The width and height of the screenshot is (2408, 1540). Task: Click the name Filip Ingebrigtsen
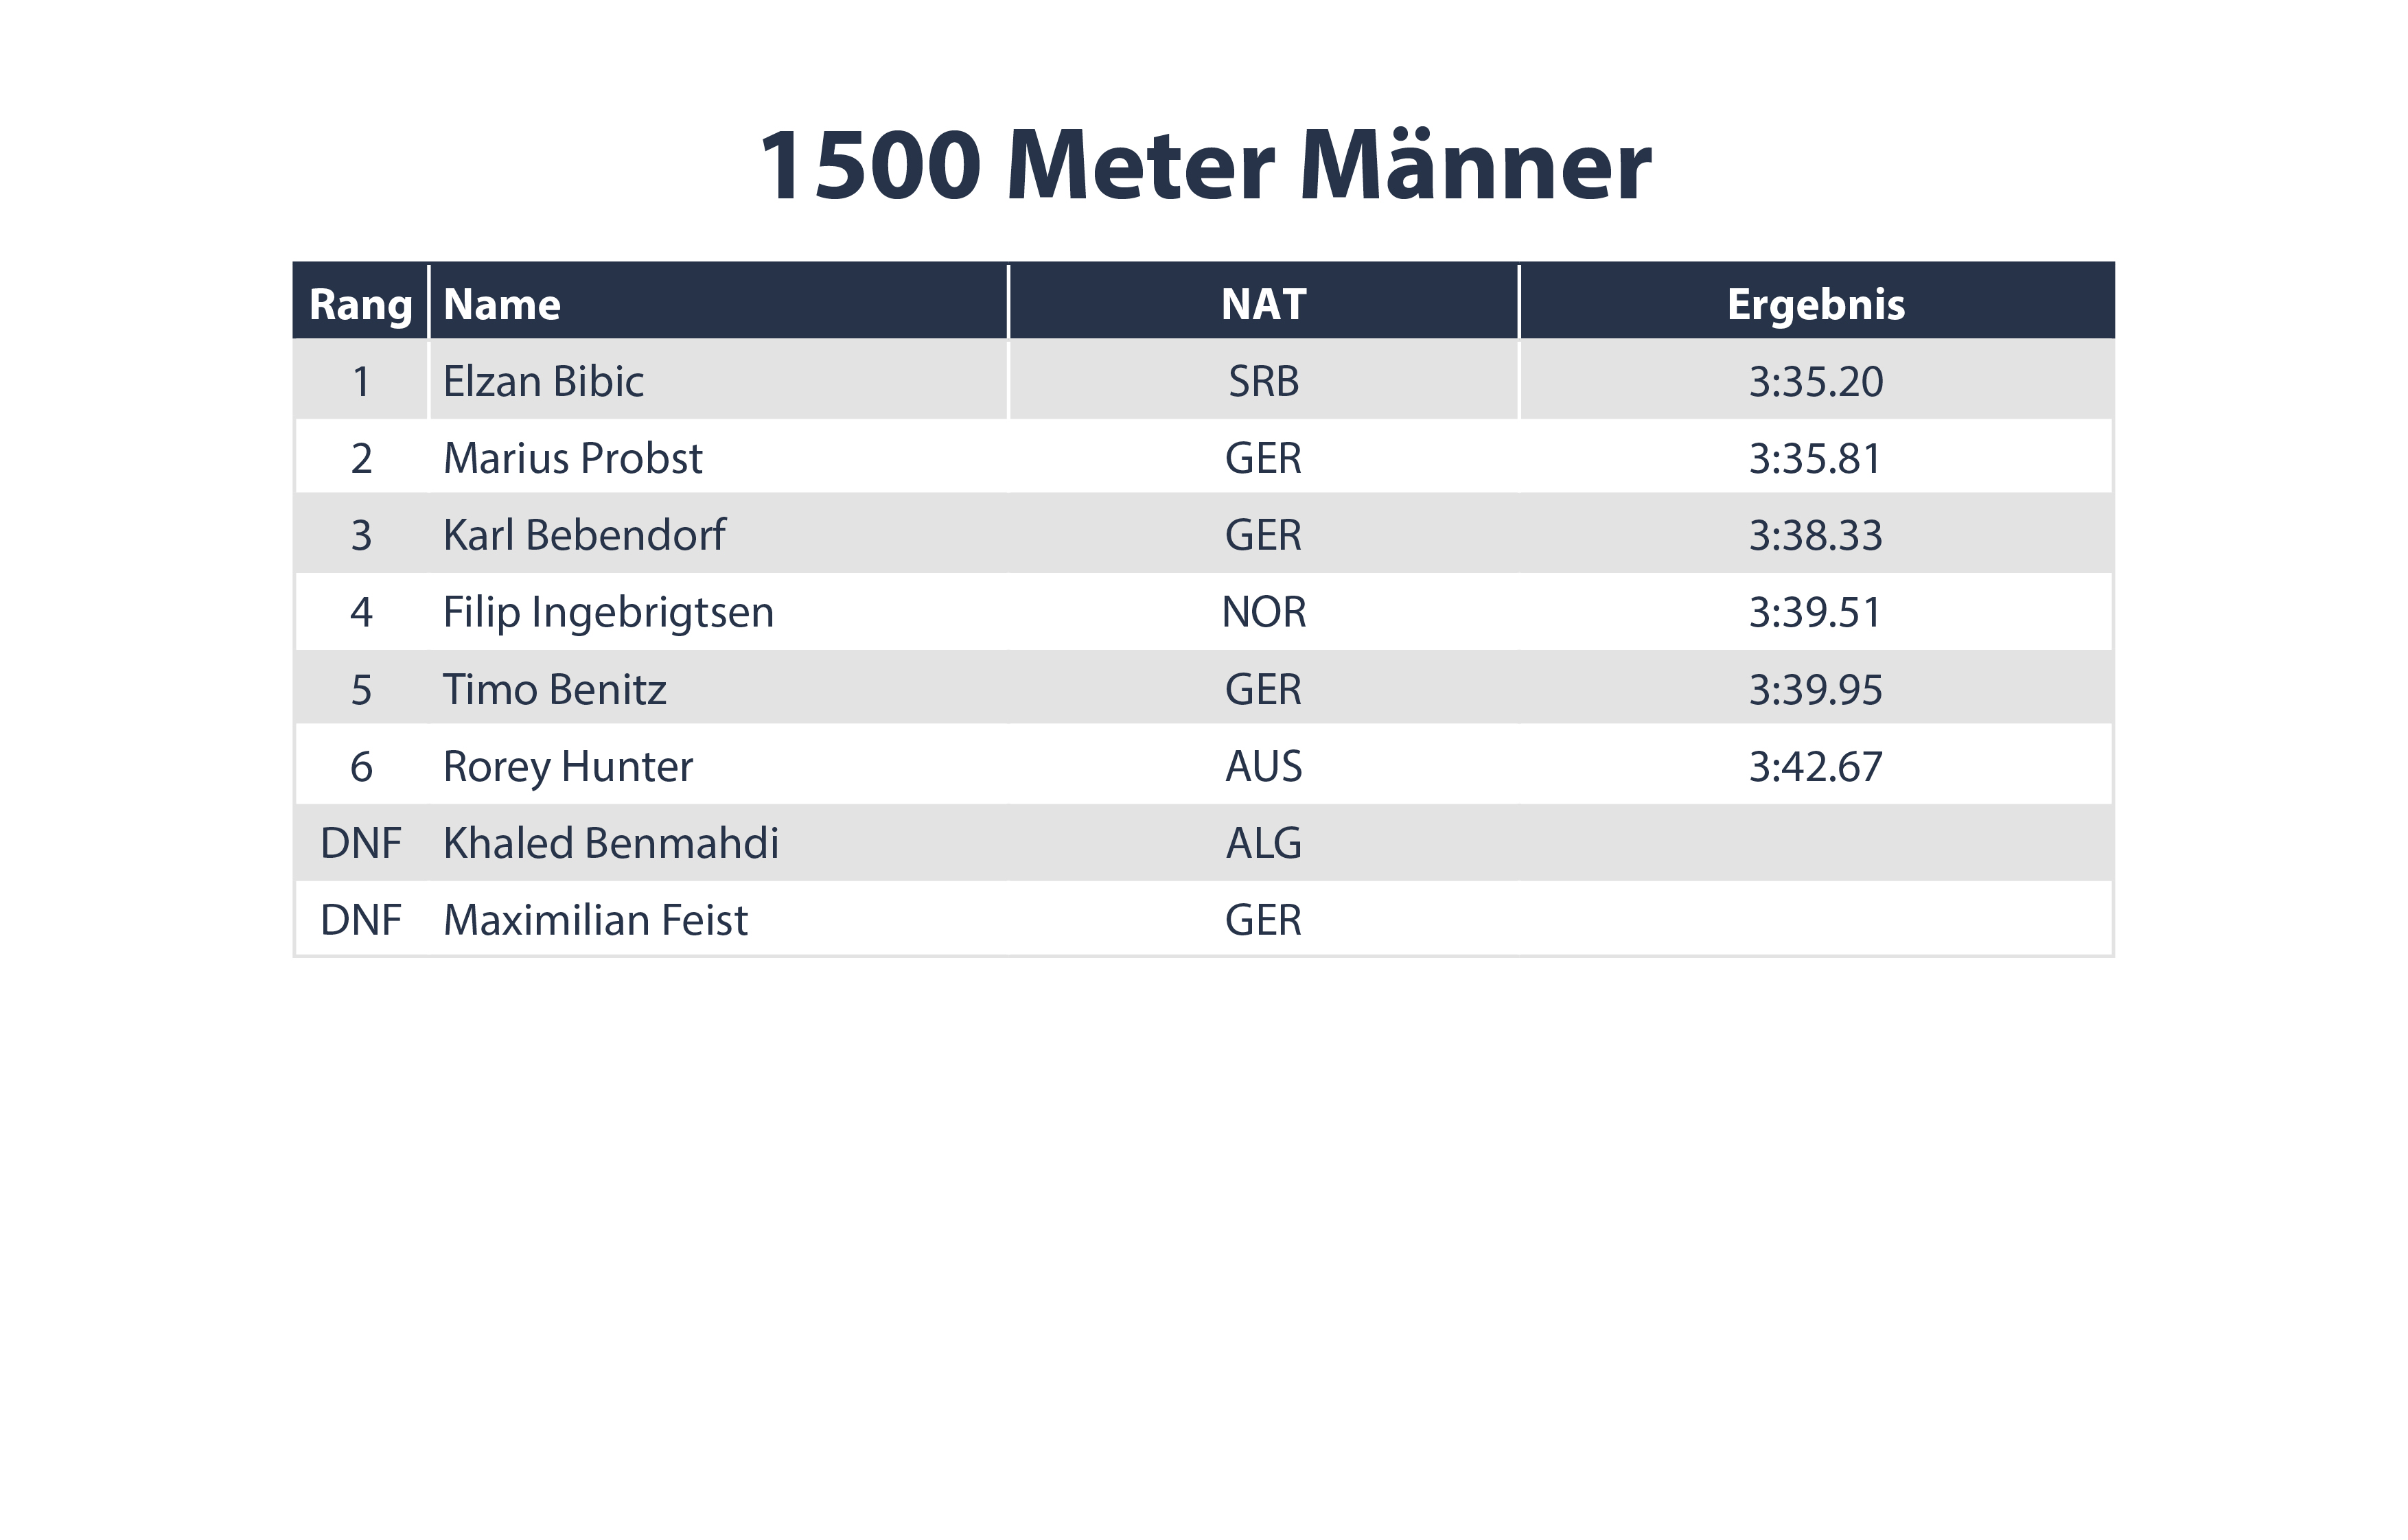tap(608, 612)
